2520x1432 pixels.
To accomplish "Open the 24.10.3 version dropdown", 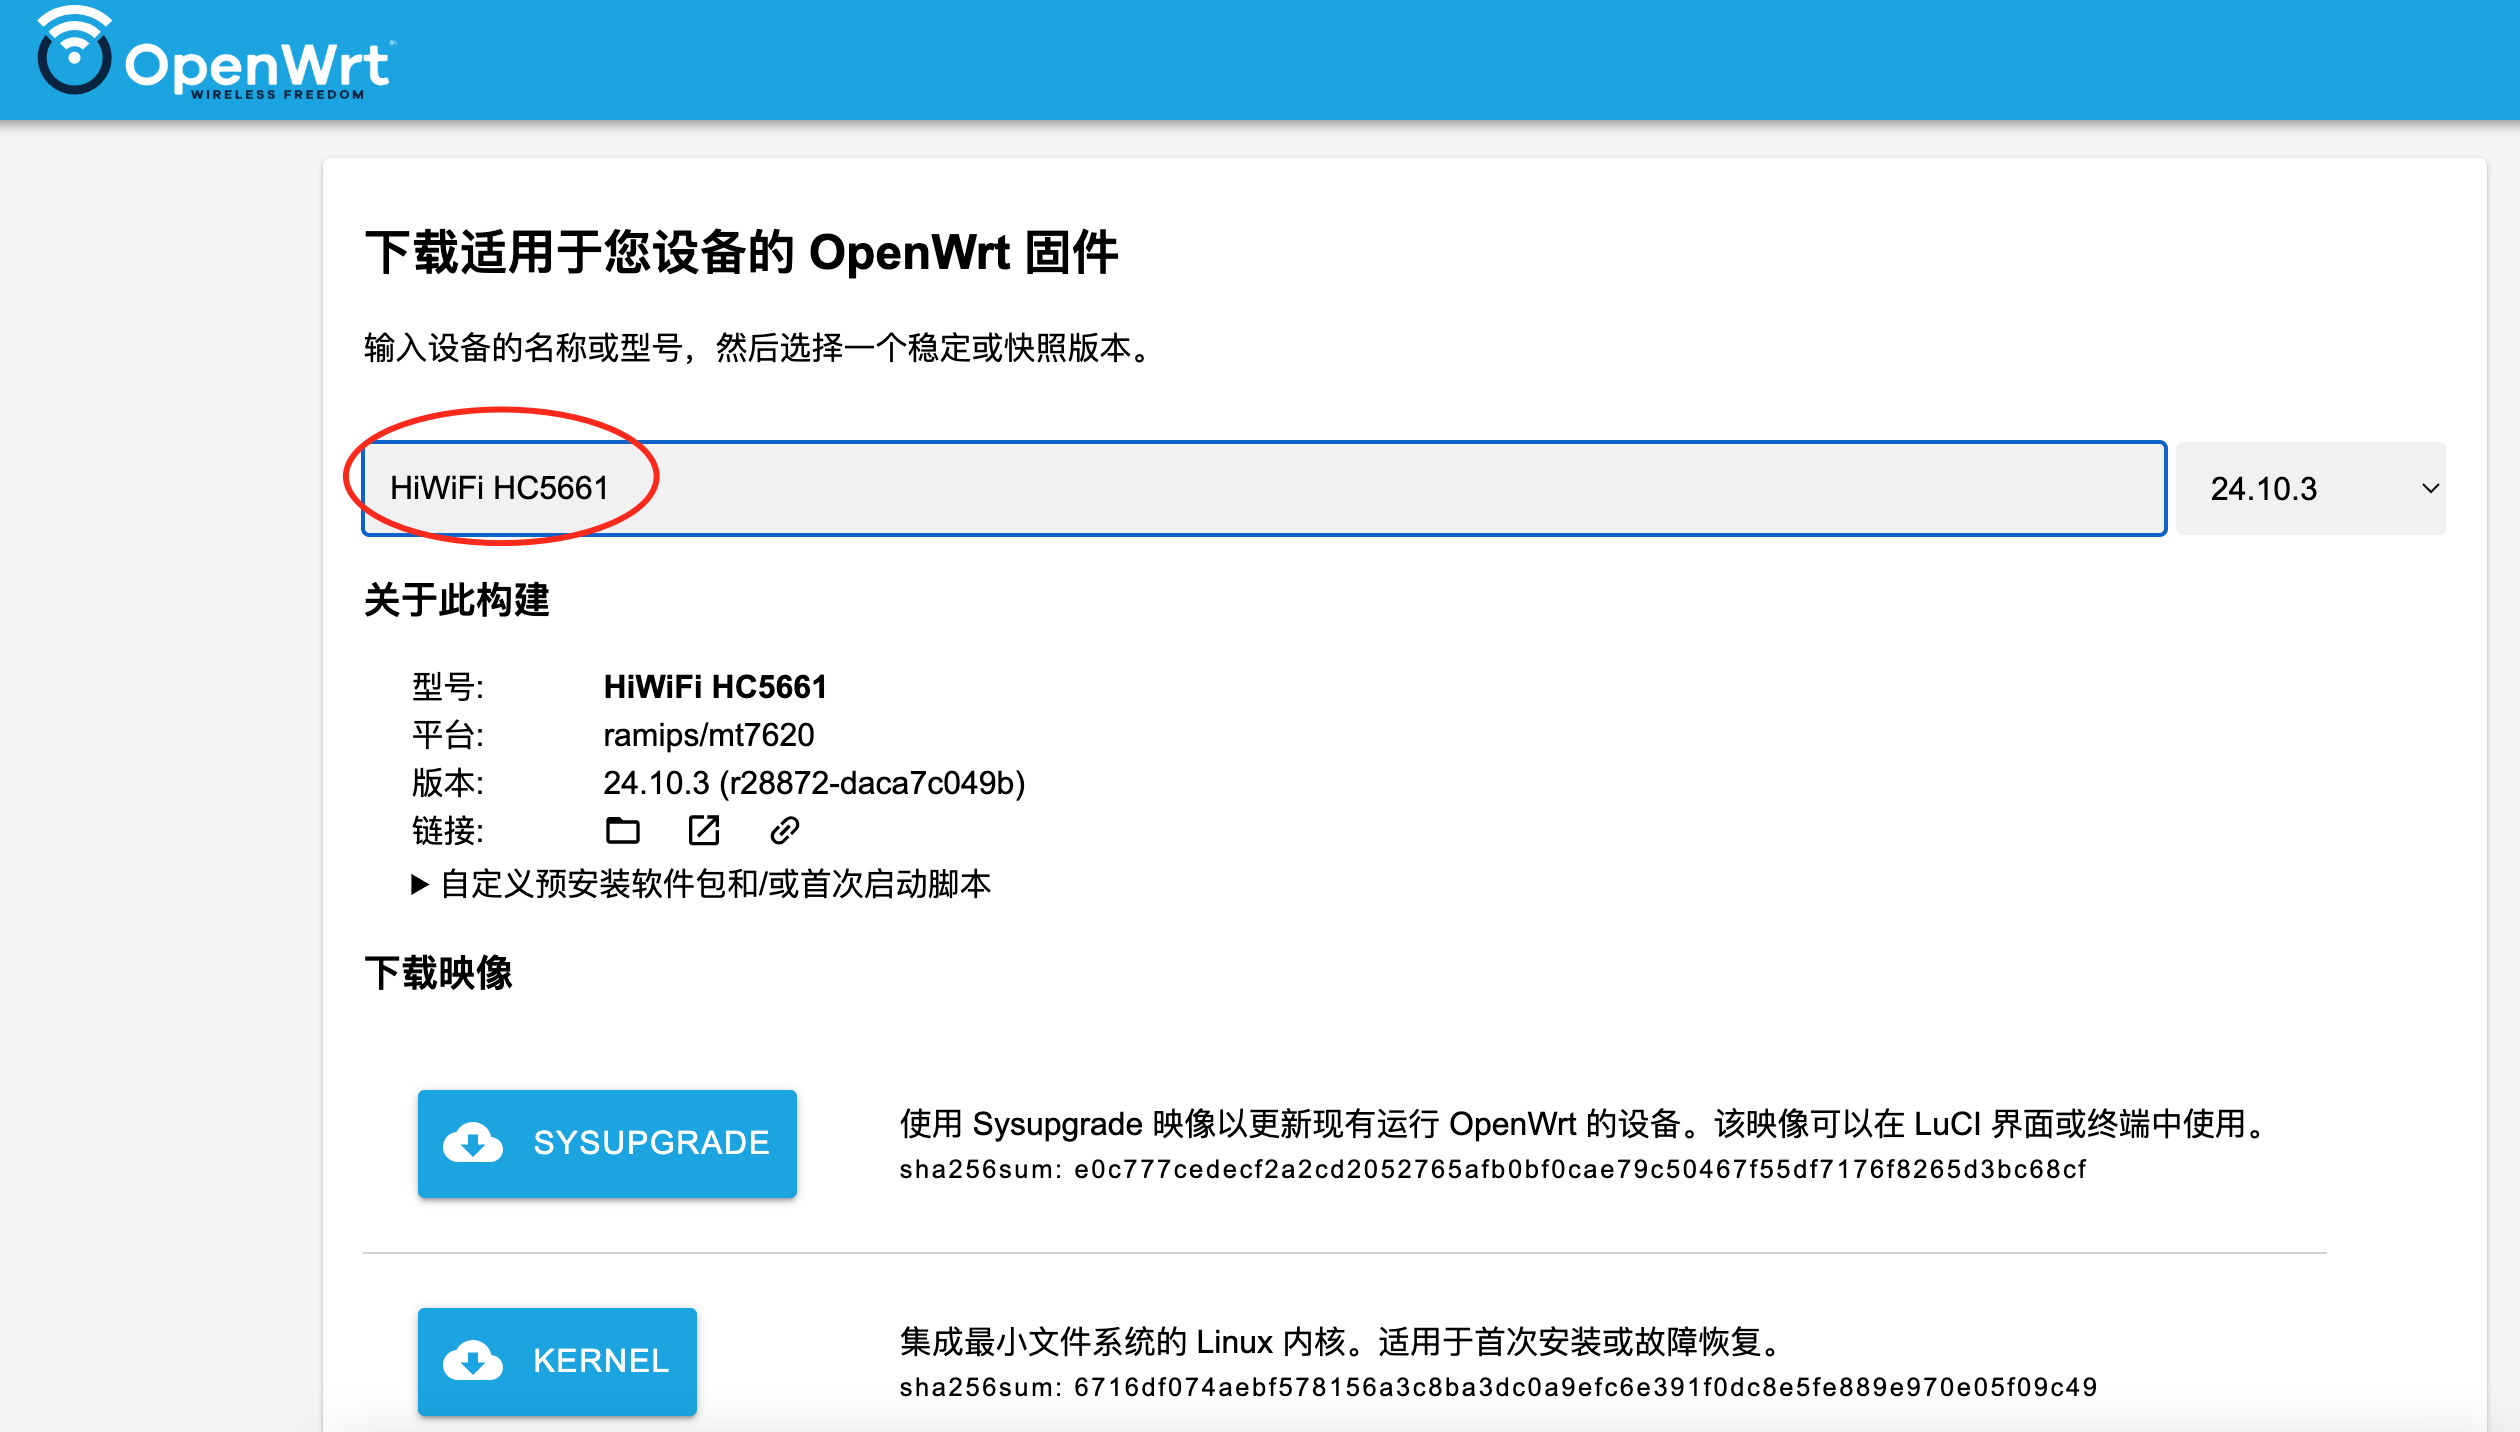I will coord(2310,489).
